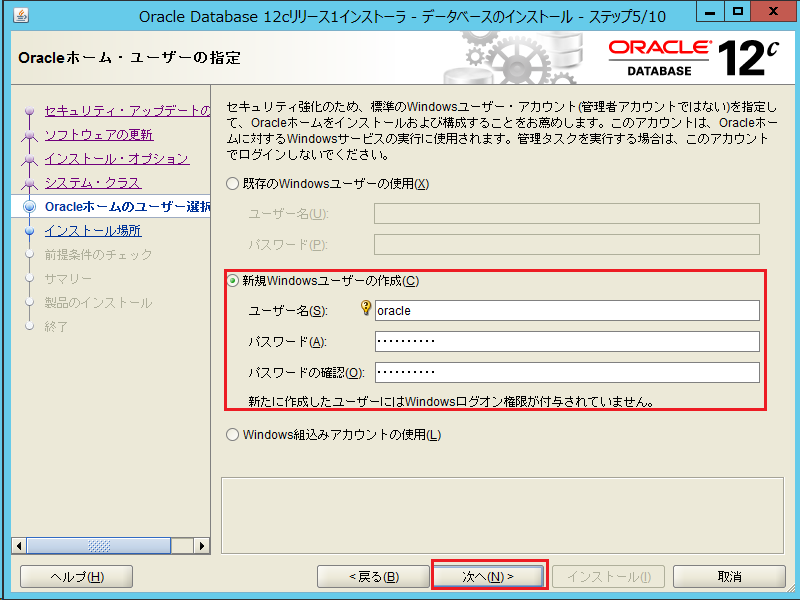Click the サマリー step text
This screenshot has height=600, width=800.
coord(68,279)
